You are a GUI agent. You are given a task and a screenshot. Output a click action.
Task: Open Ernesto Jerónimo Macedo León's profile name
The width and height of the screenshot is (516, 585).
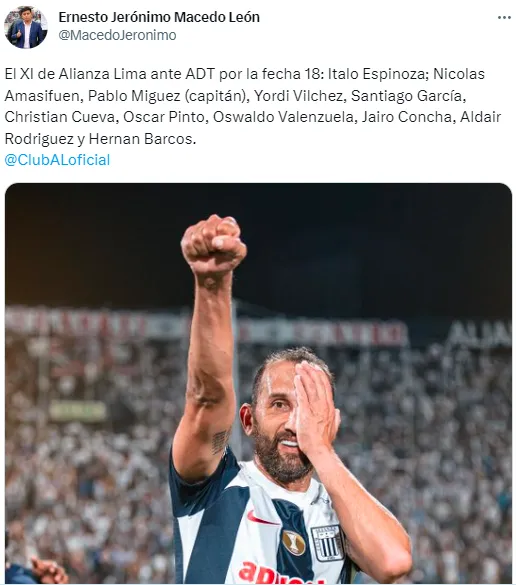click(159, 17)
